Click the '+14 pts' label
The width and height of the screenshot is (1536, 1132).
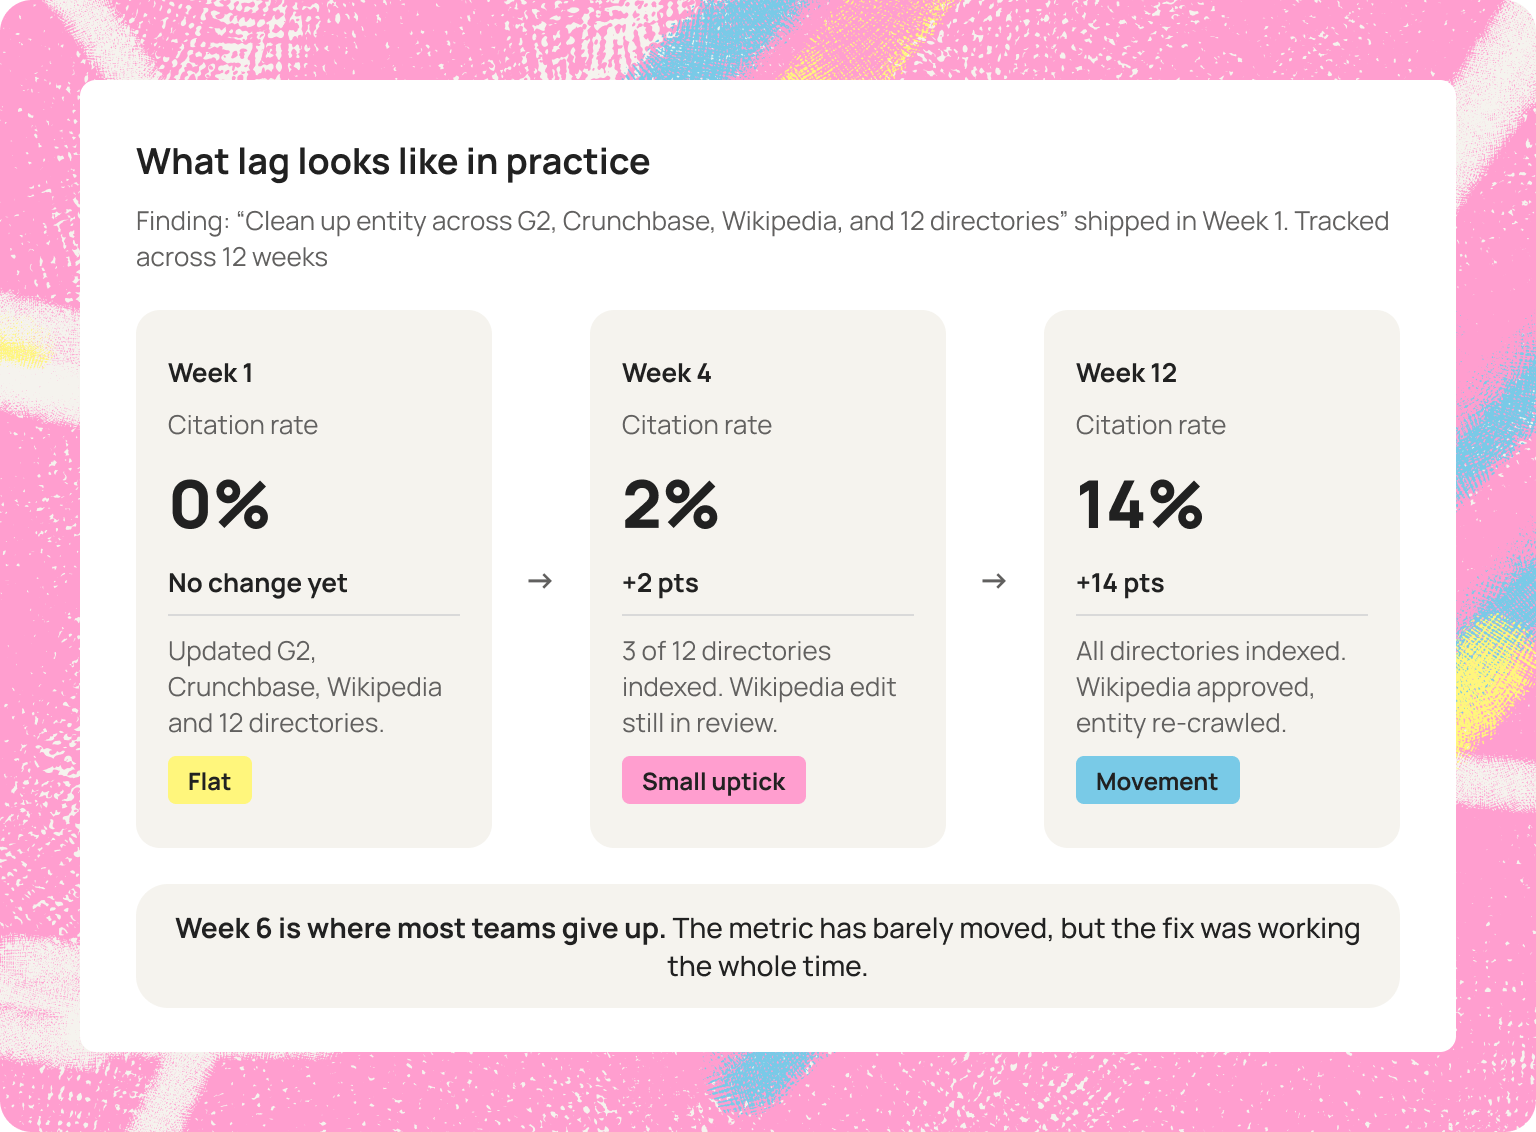click(1120, 583)
